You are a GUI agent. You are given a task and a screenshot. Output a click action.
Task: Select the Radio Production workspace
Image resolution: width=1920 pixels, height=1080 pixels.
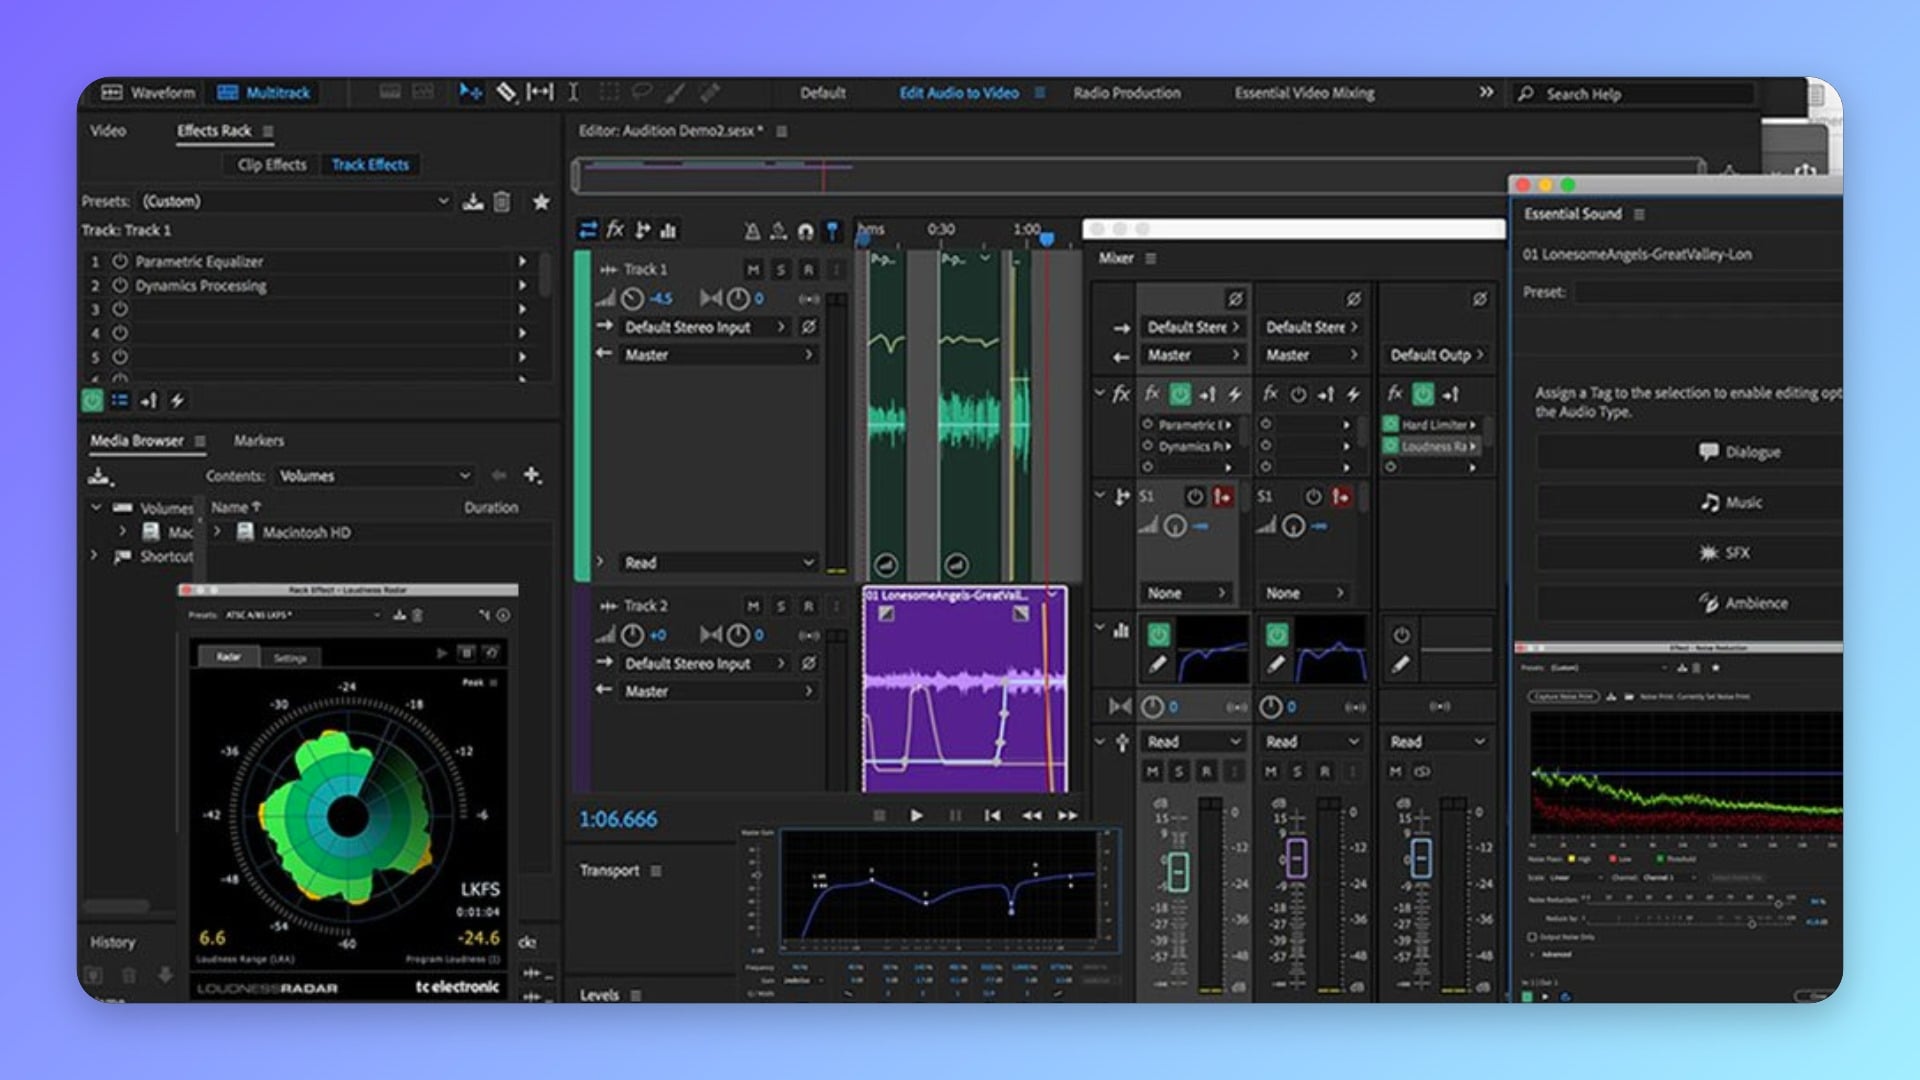pos(1127,93)
